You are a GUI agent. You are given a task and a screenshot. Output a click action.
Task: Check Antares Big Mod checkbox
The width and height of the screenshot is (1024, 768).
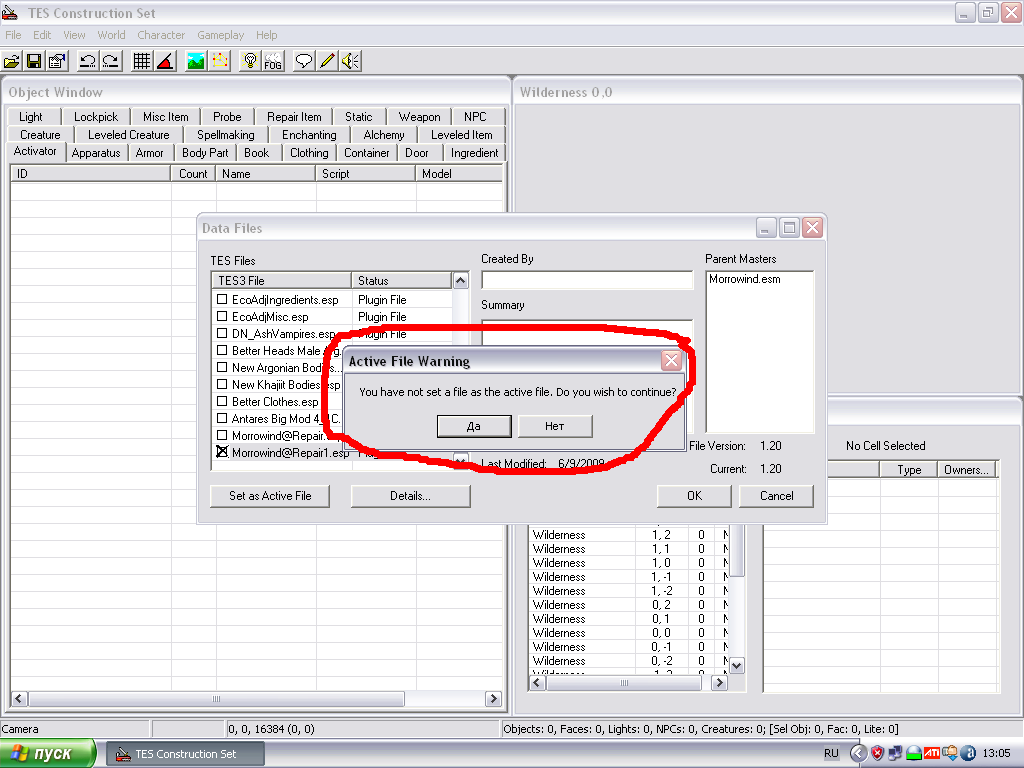click(222, 418)
